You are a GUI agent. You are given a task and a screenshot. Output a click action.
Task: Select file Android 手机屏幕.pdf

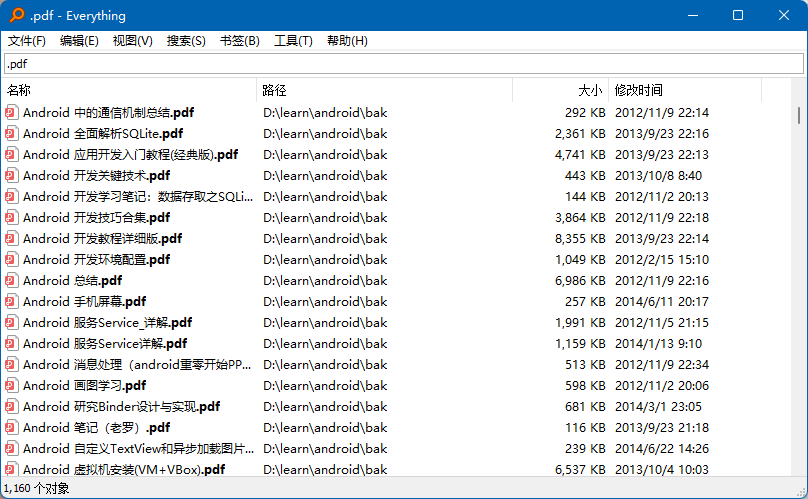[84, 302]
